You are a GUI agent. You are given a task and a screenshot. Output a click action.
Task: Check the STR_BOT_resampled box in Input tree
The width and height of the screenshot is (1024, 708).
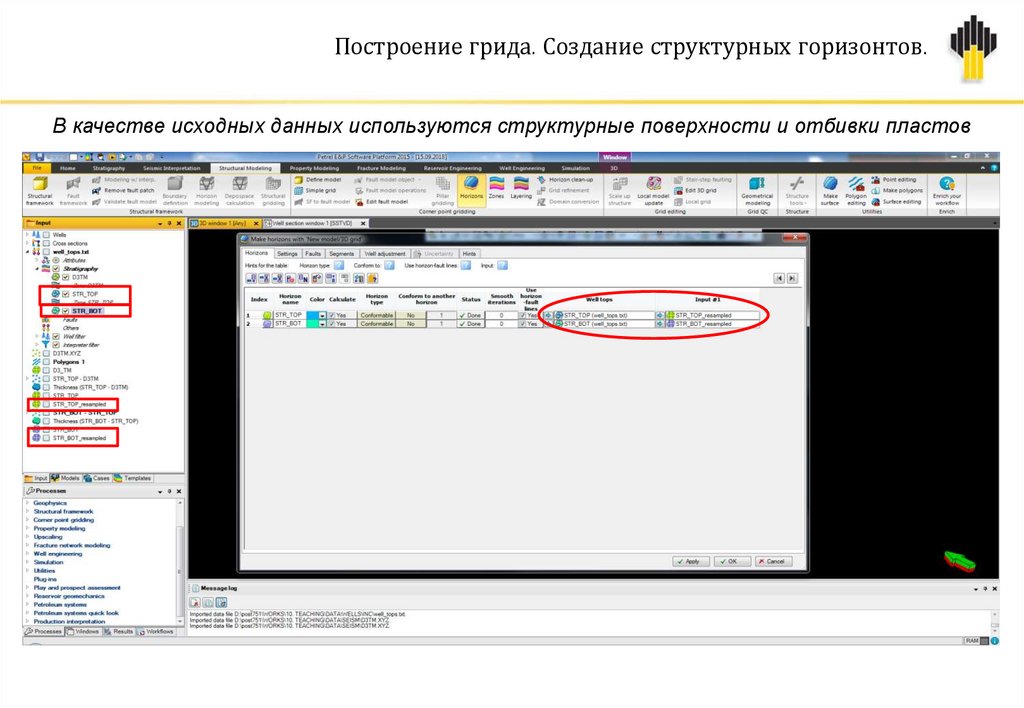46,438
